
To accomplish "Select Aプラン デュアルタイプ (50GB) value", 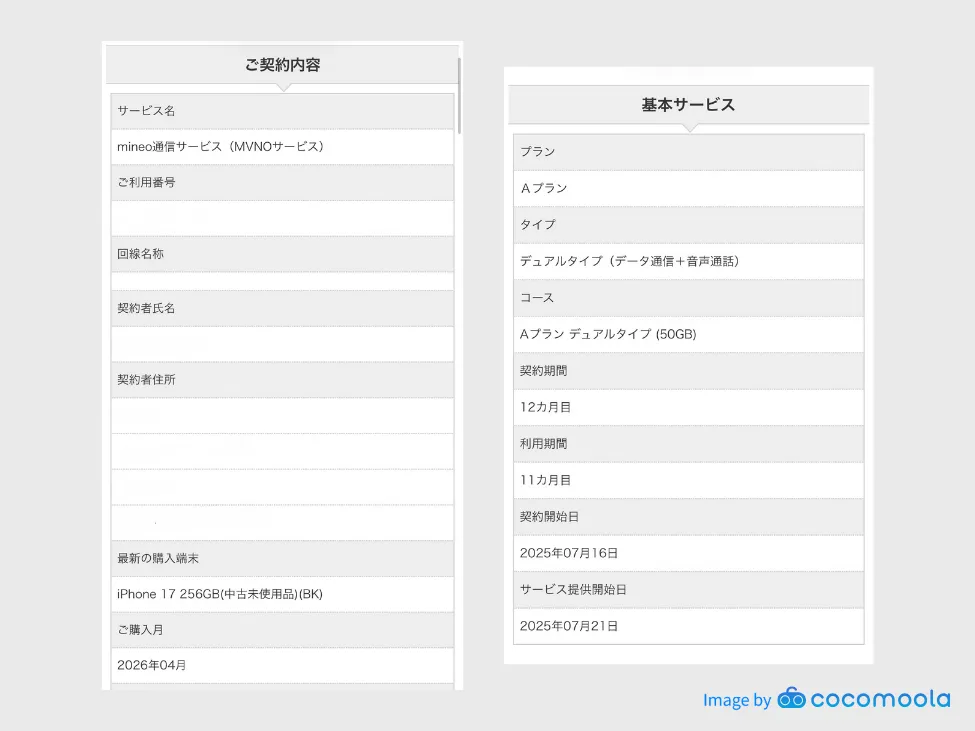I will 608,334.
